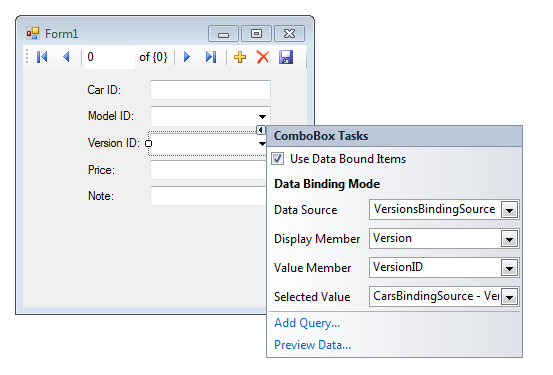Screen dimensions: 553x375
Task: Click the smart tag arrow glyph on the Version ID combo box
Action: [x=261, y=130]
